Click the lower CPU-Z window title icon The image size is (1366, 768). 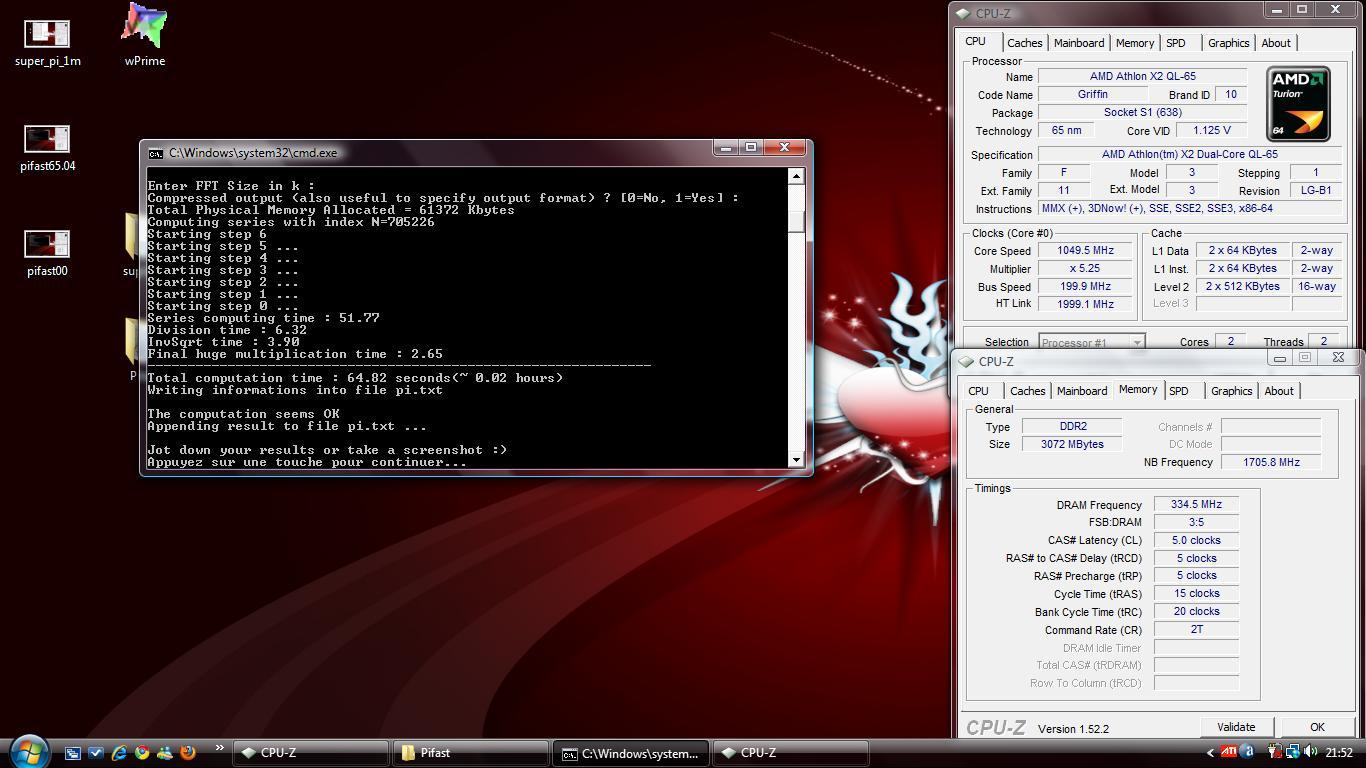tap(966, 361)
